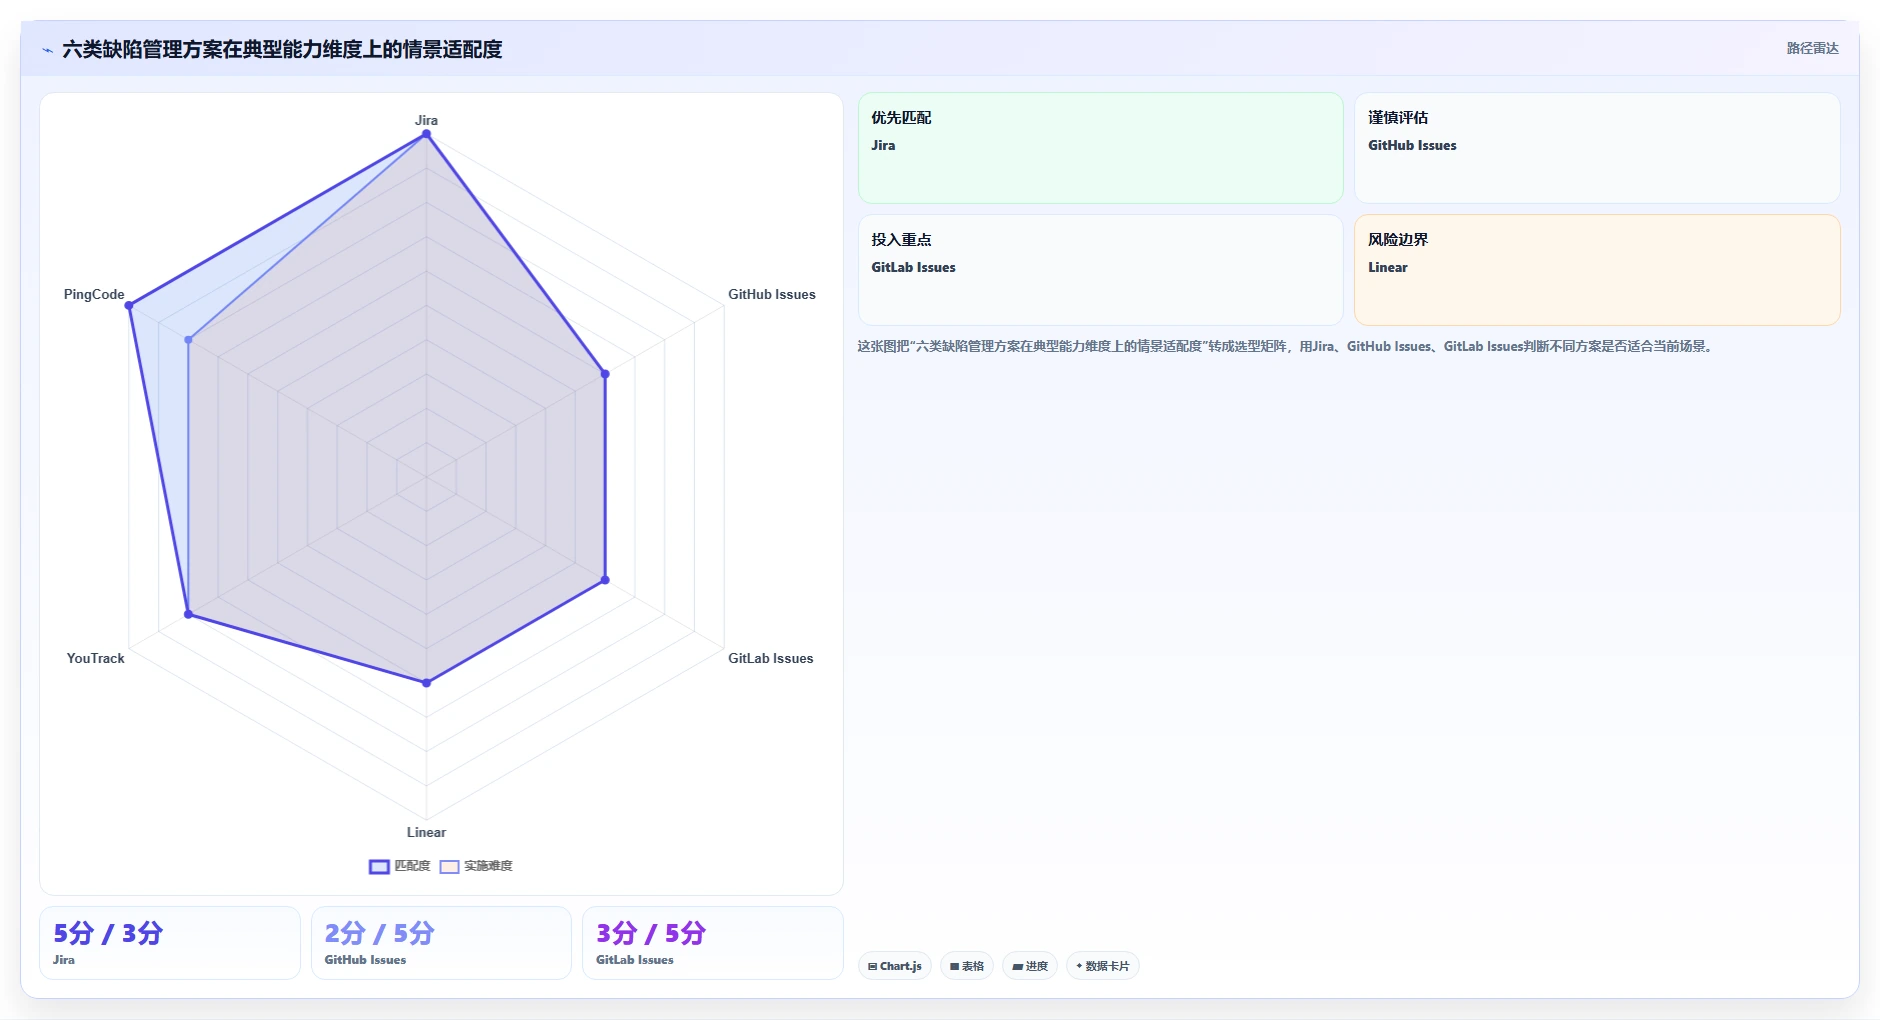Click the small icon beside the panel title
1880x1020 pixels.
coord(47,50)
